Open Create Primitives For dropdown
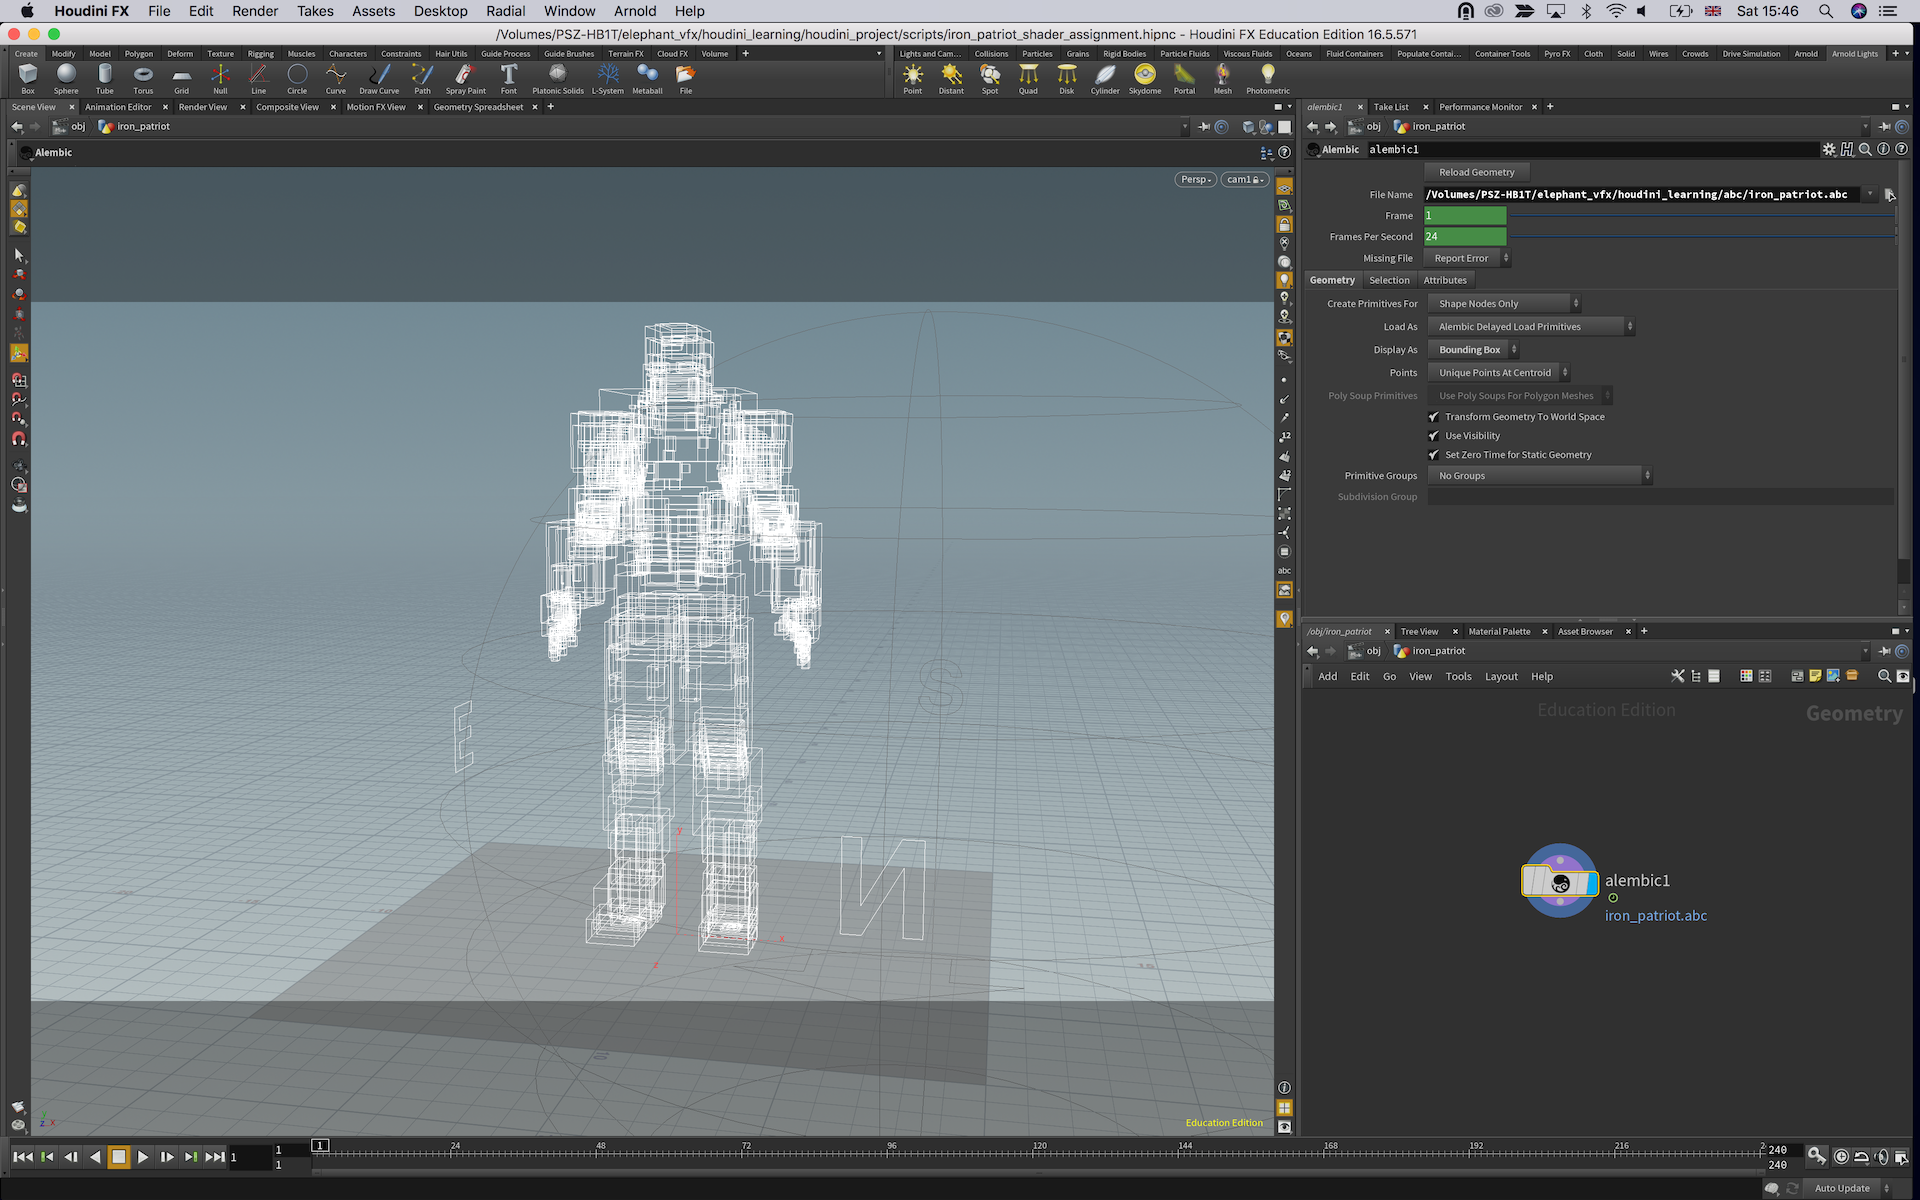Screen dimensions: 1920x1200 [1503, 304]
